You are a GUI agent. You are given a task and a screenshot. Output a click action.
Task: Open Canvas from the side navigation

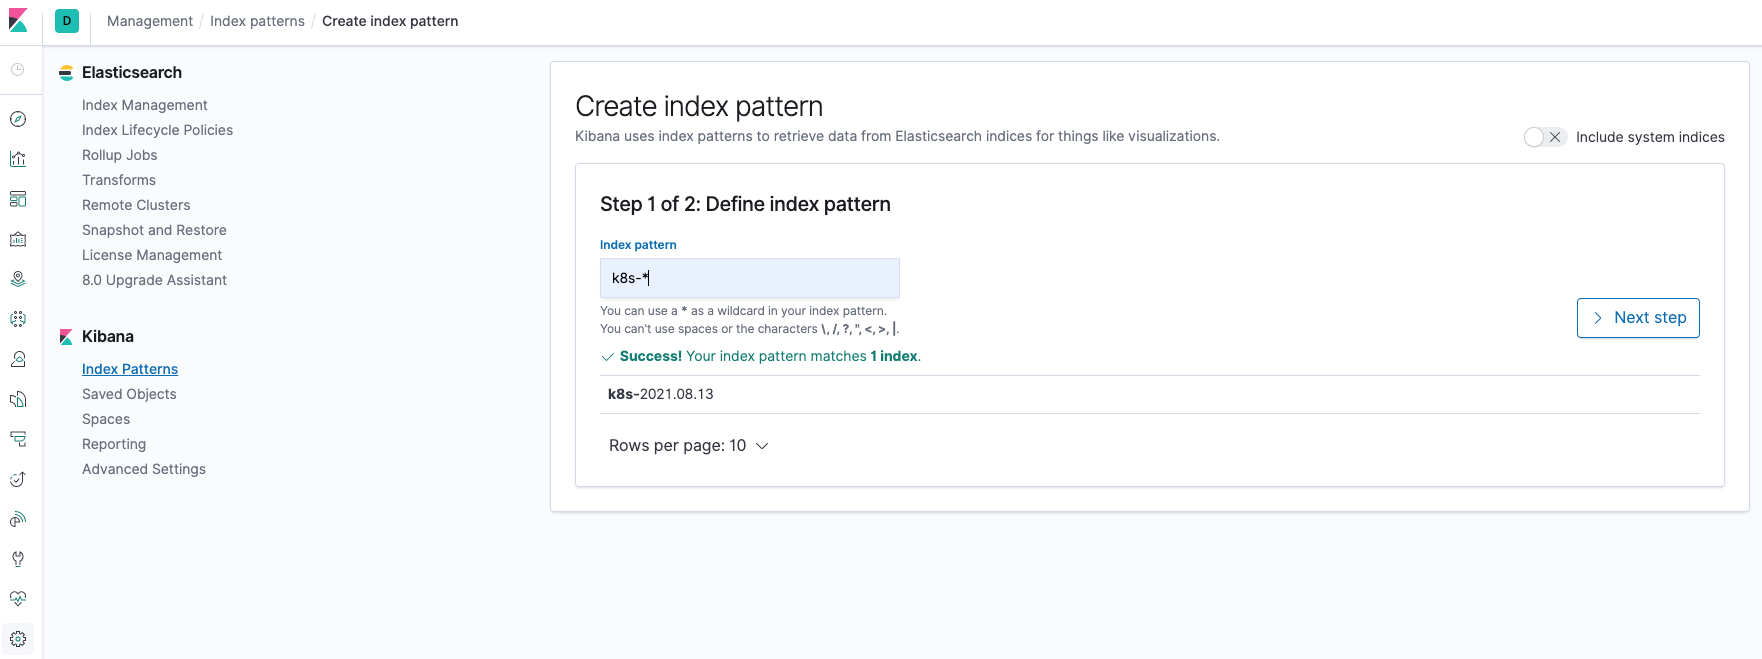tap(18, 239)
